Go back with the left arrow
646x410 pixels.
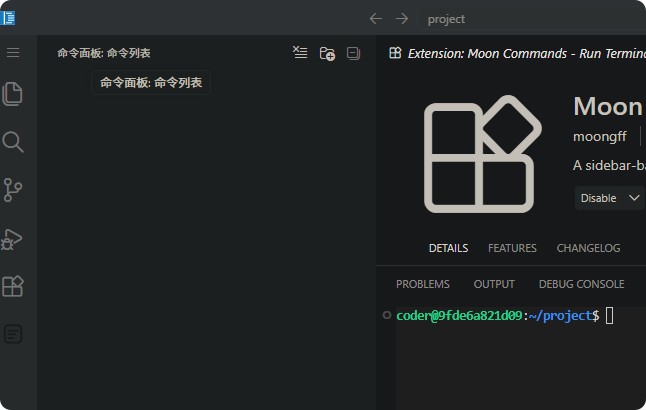375,19
